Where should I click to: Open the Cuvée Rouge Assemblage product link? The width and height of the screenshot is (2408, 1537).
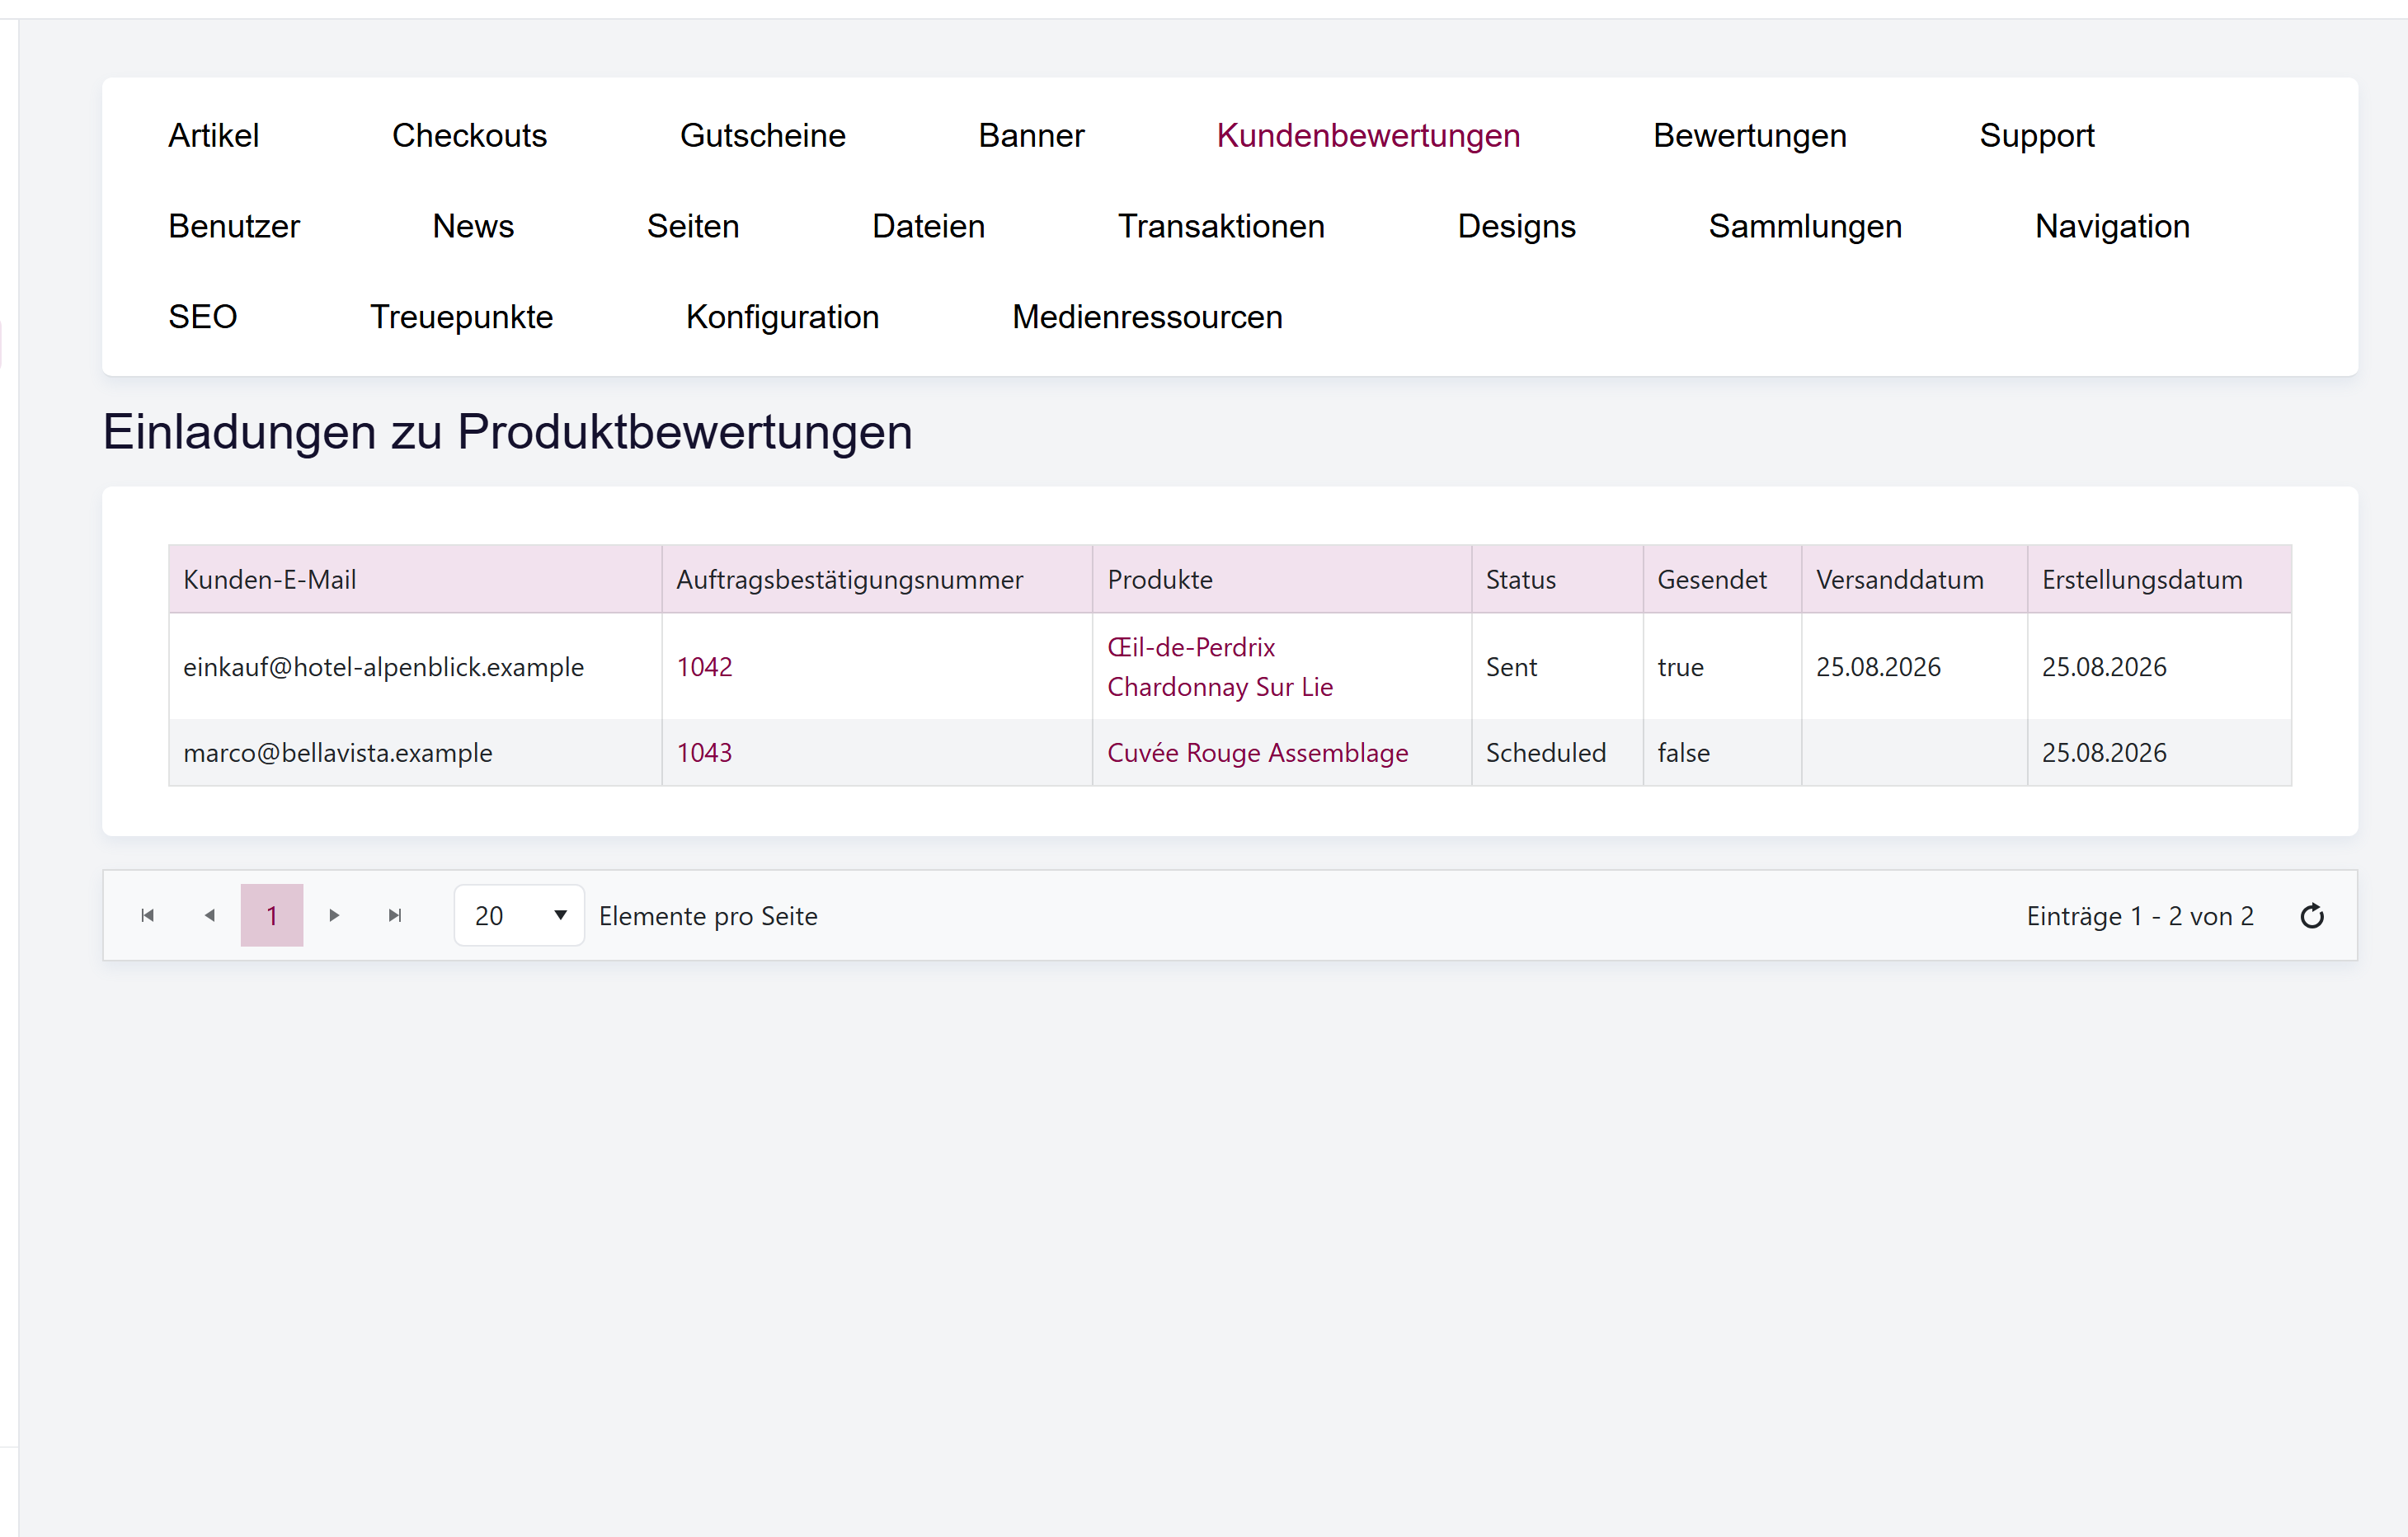[x=1257, y=753]
